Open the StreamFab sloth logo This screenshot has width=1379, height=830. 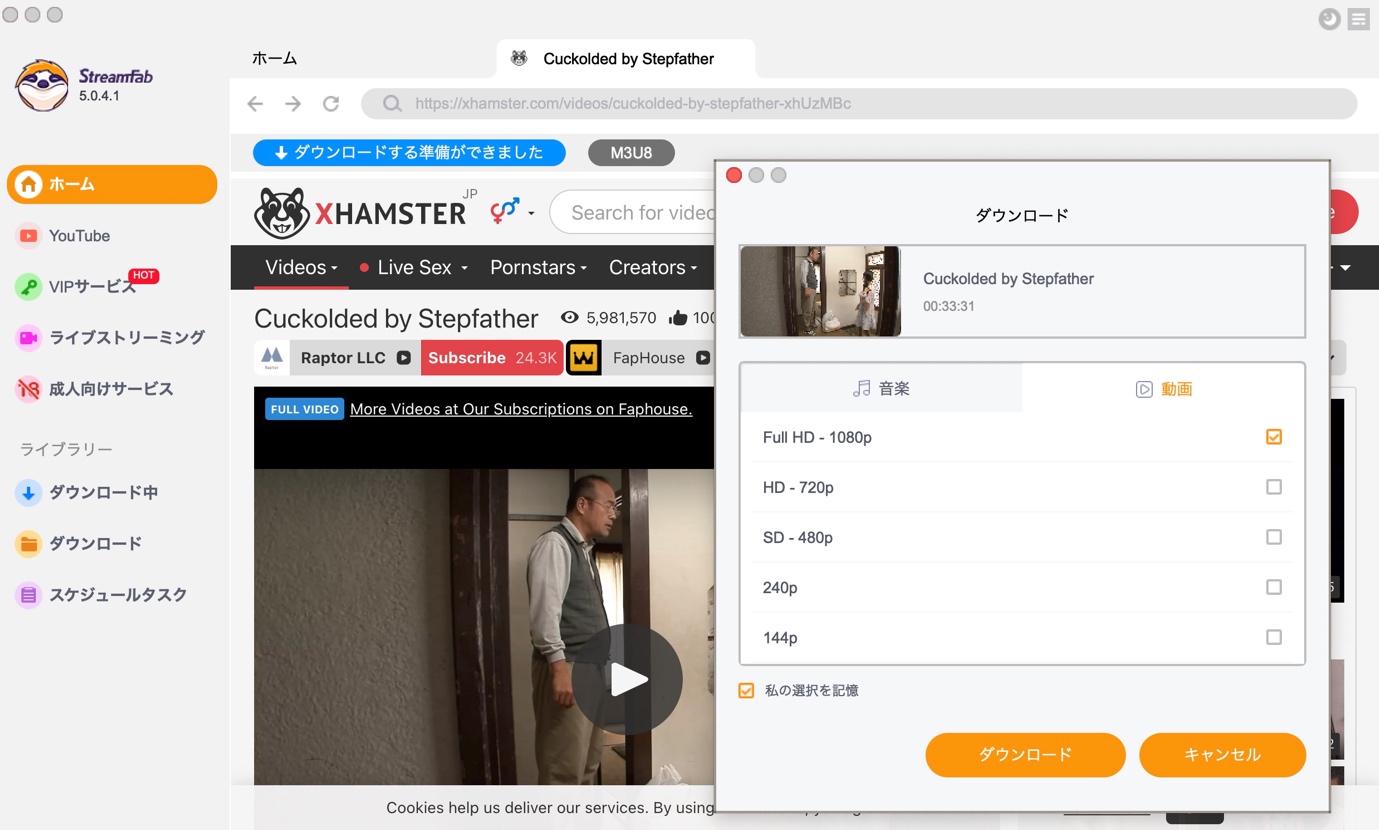[42, 85]
